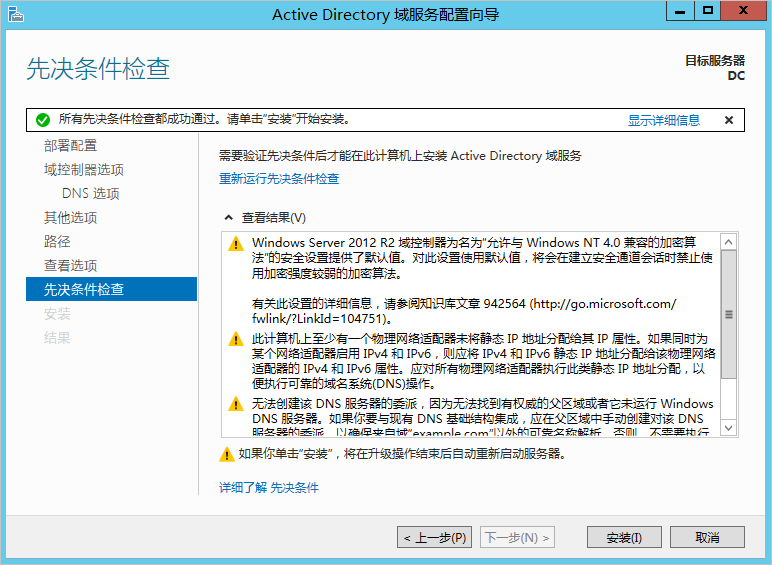Click the greyed-out 下一步(N) button
The image size is (772, 565).
point(517,537)
